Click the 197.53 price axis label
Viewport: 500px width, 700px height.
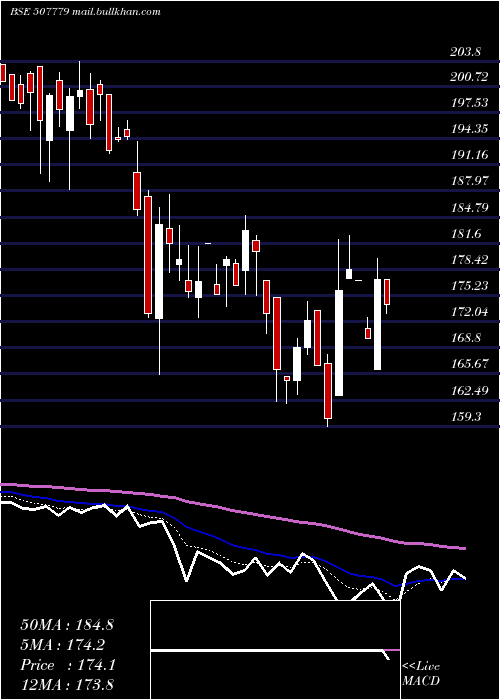click(x=469, y=103)
